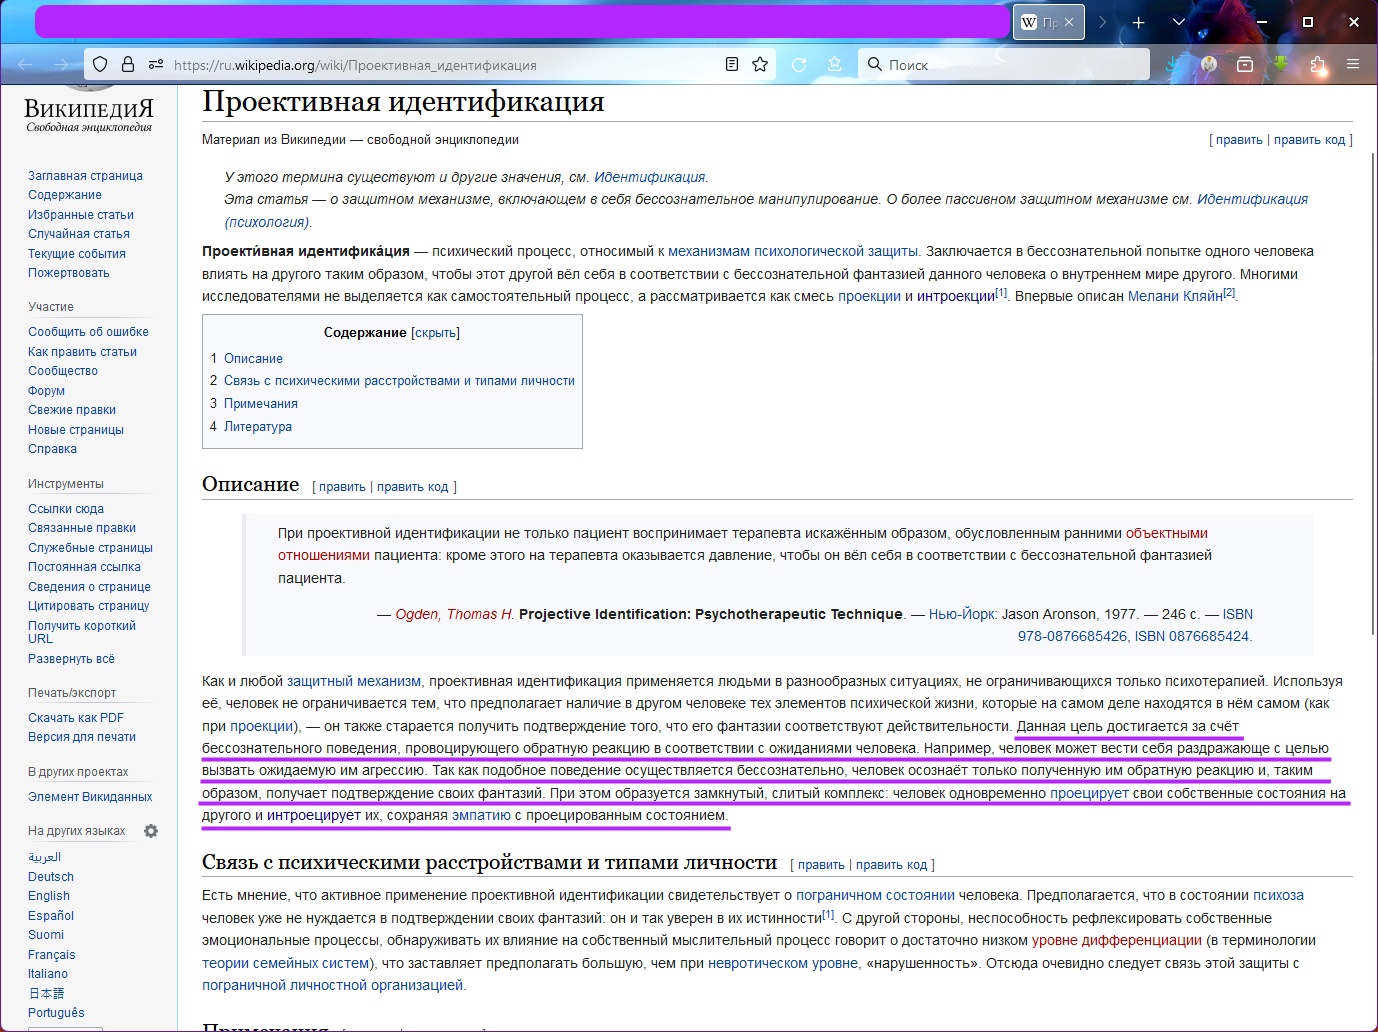Switch to the Français language version
The height and width of the screenshot is (1032, 1378).
(52, 955)
